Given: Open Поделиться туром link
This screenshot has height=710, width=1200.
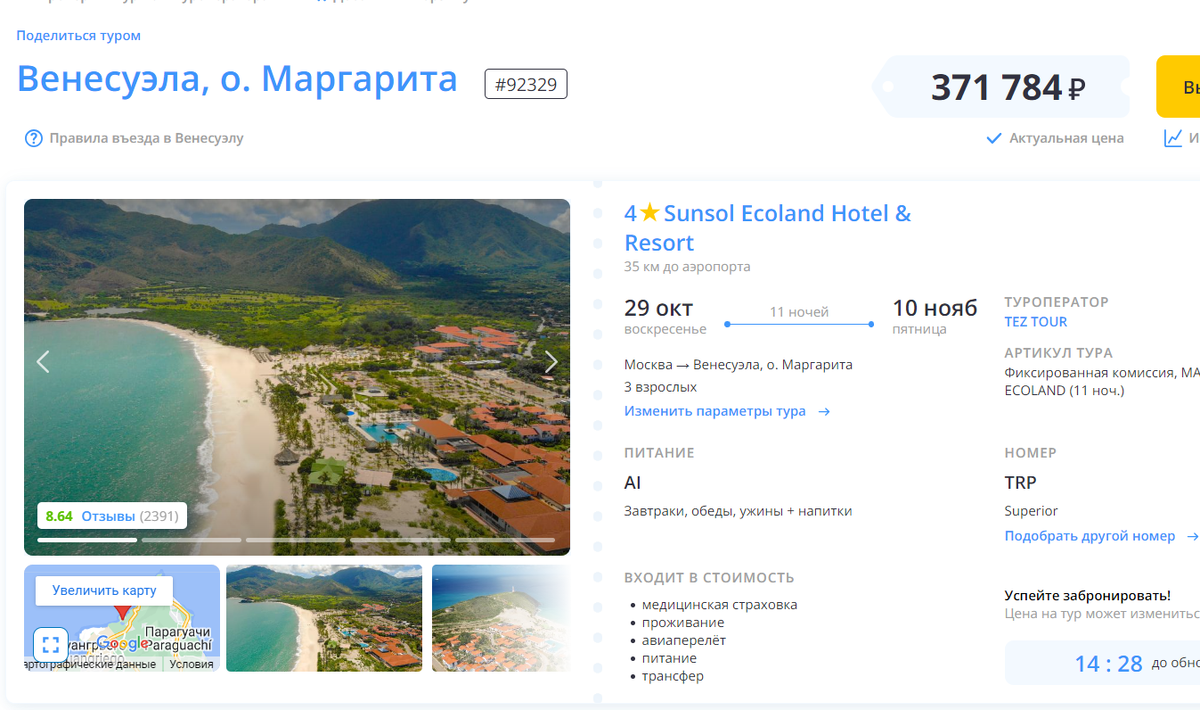Looking at the screenshot, I should [78, 36].
